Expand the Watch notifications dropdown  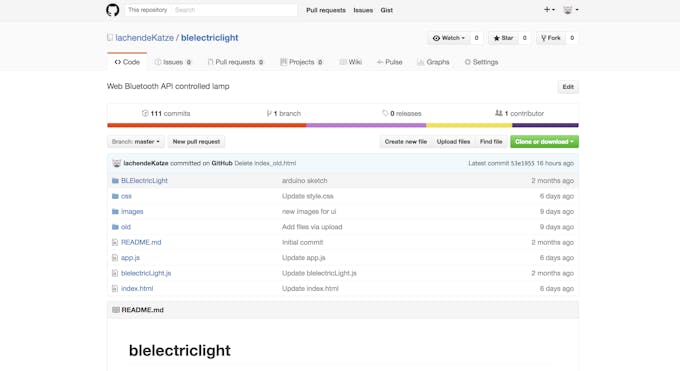point(449,38)
